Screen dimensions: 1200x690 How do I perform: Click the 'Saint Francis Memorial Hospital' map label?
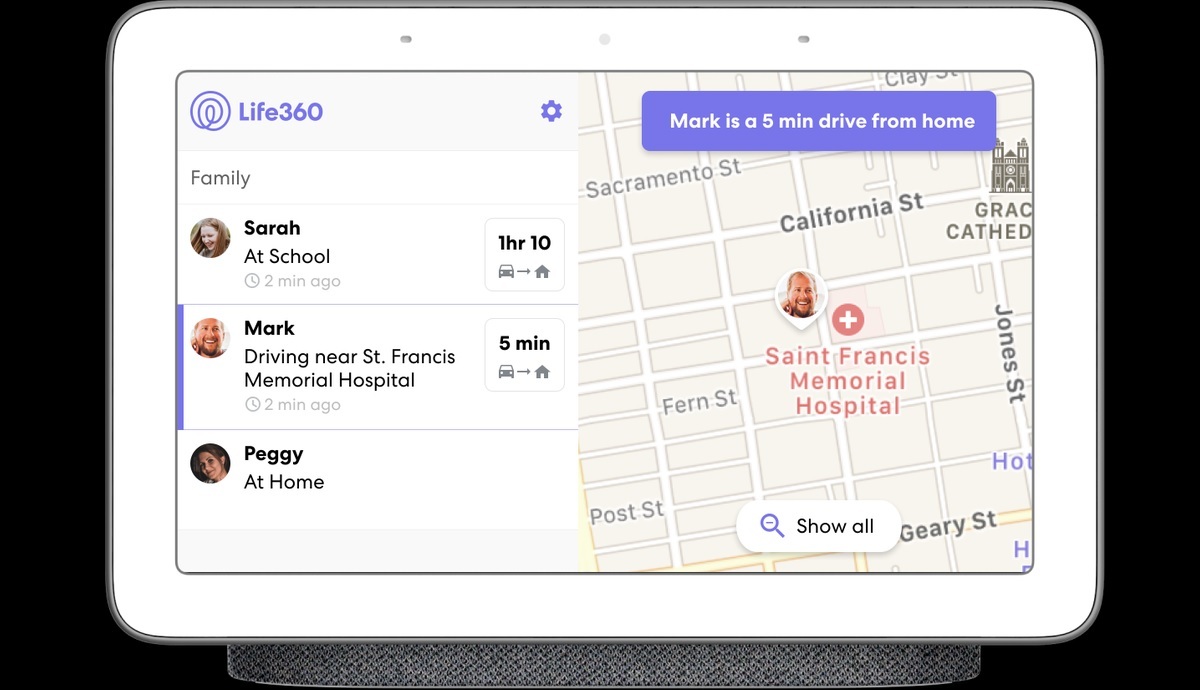(x=848, y=381)
